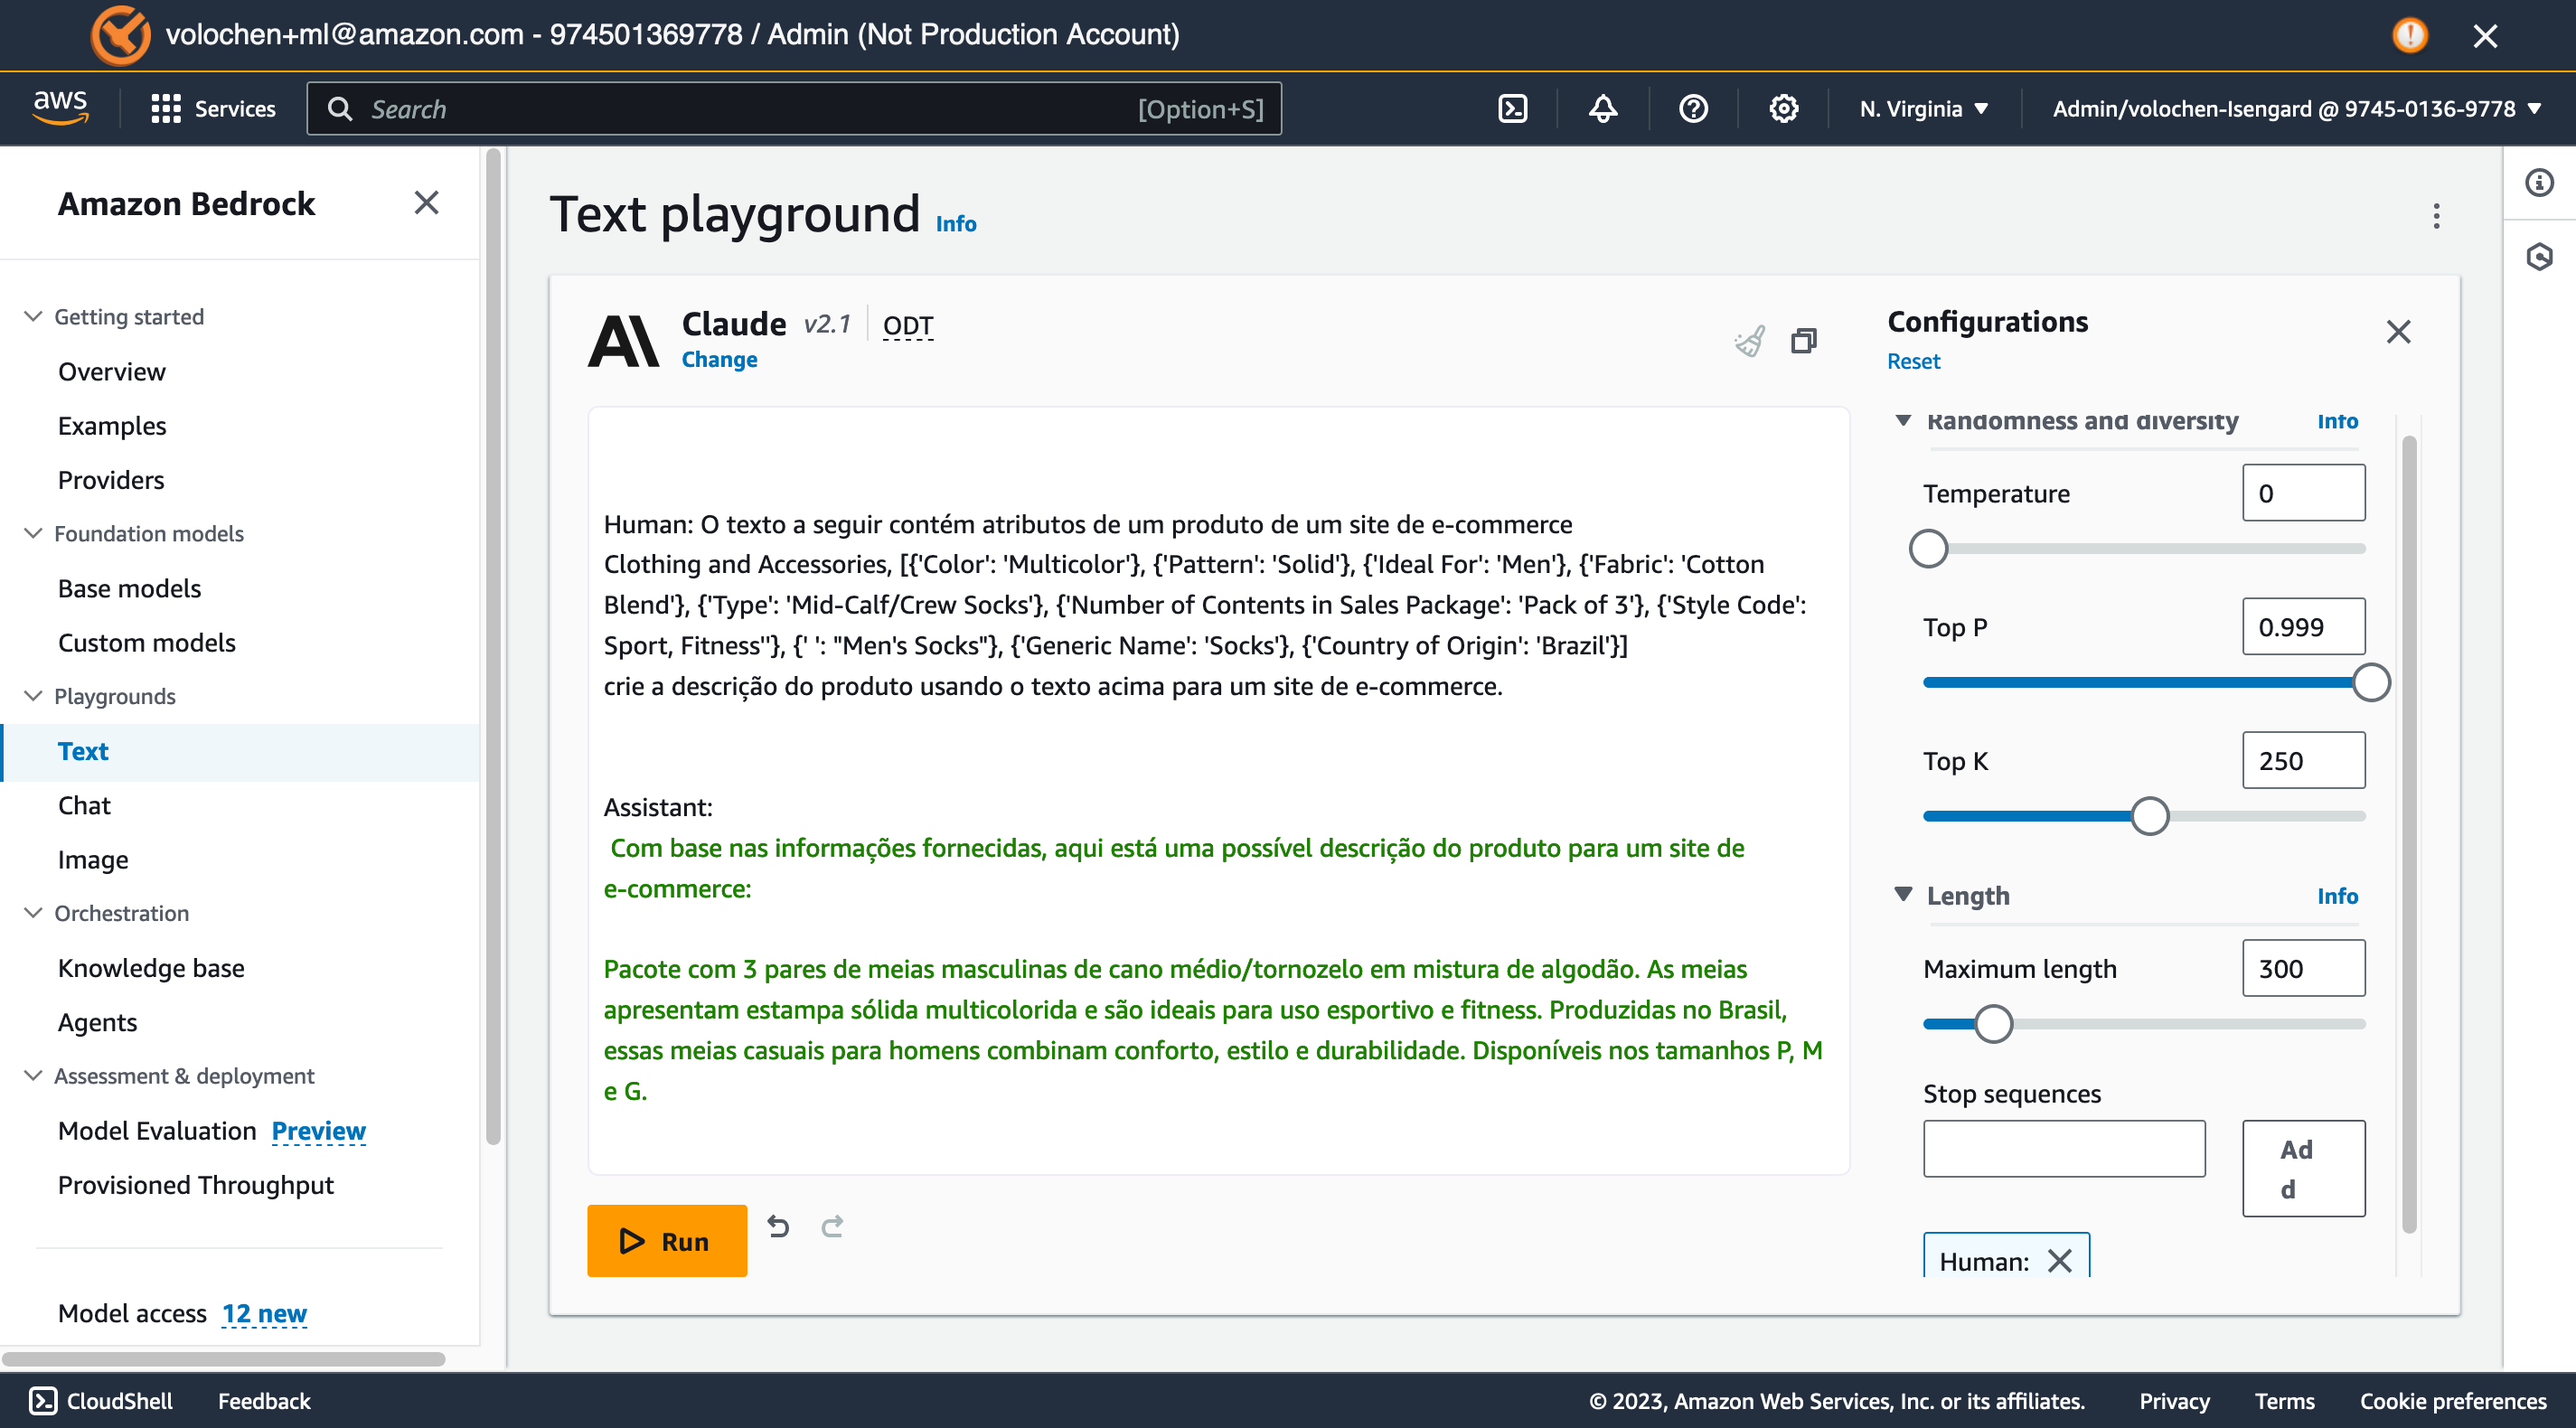Viewport: 2576px width, 1428px height.
Task: Click the three-dot menu in Text playground
Action: 2436,216
